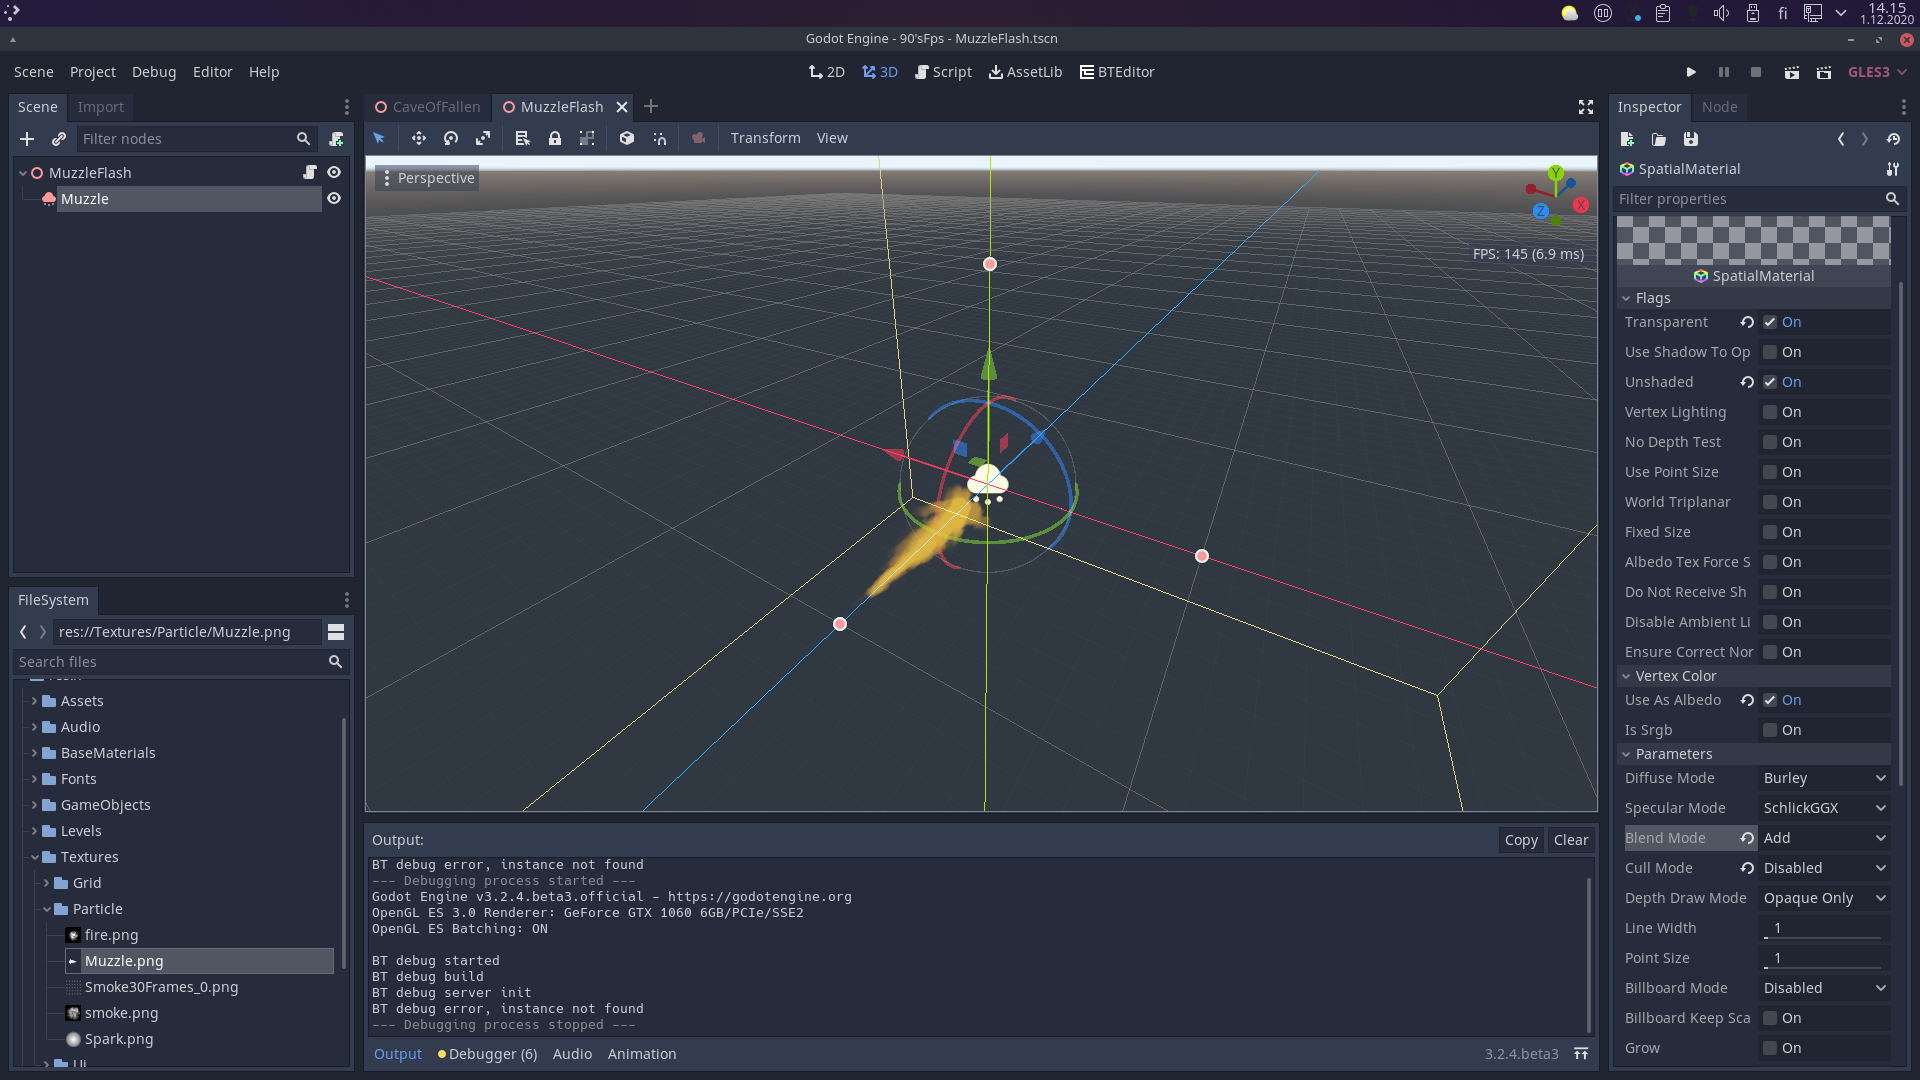Select the Move tool in the 3D viewport
This screenshot has height=1080, width=1920.
(x=419, y=138)
